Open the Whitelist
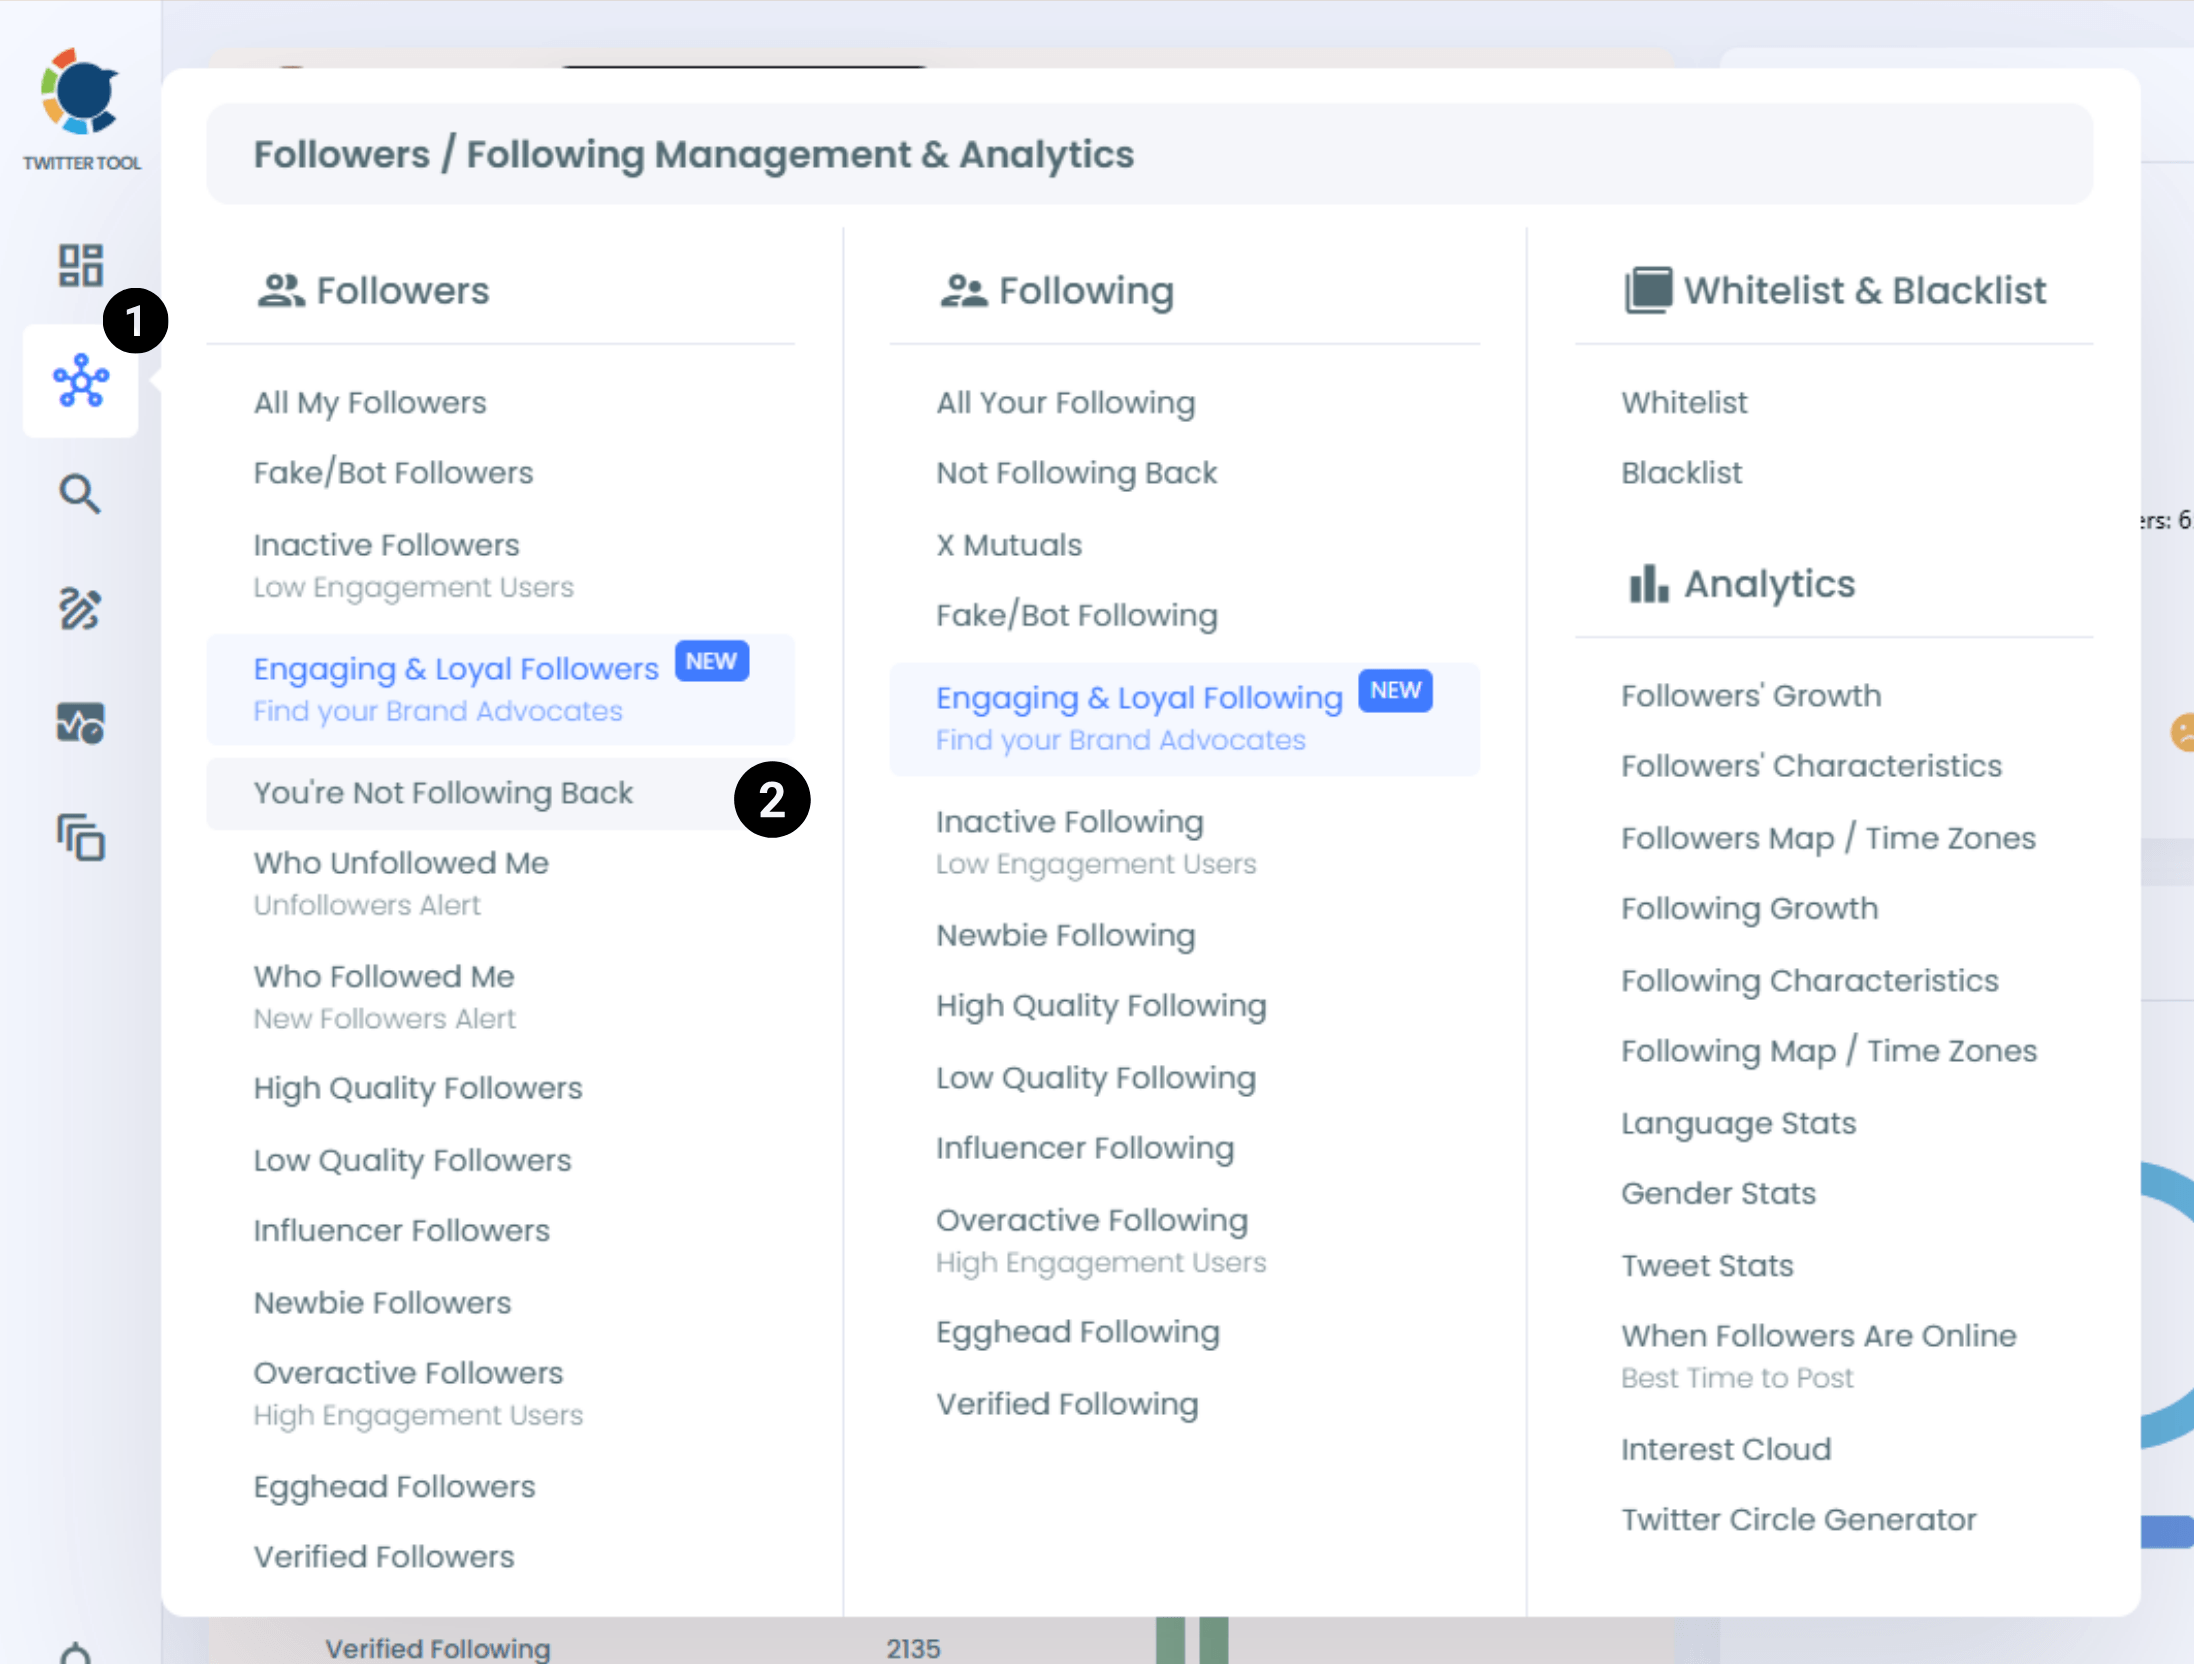2196x1664 pixels. 1683,402
